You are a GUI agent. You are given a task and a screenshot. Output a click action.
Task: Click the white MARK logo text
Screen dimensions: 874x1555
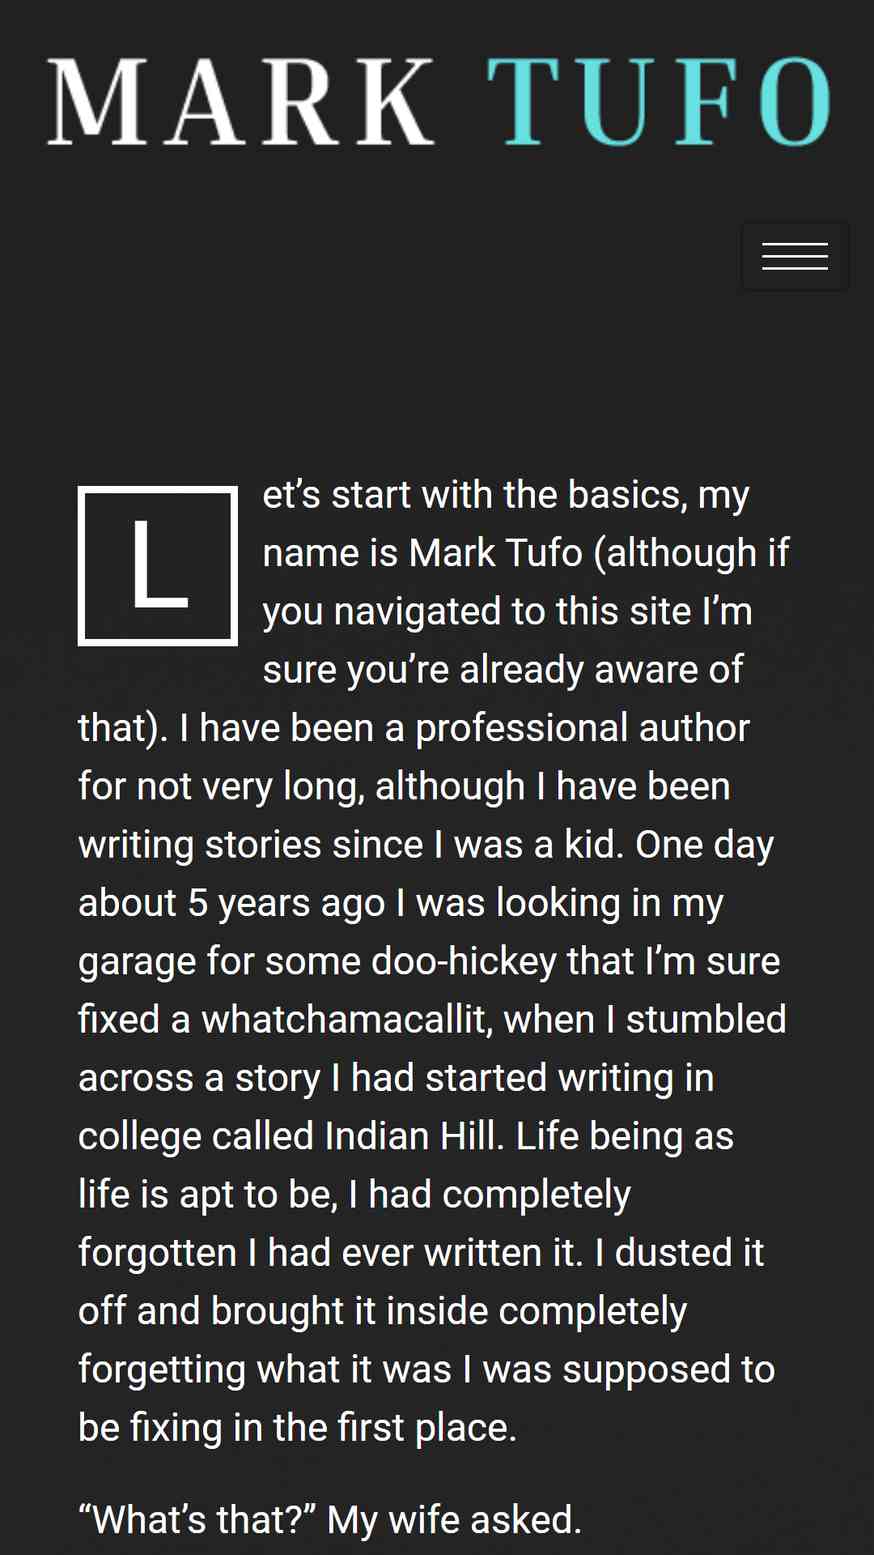(241, 101)
